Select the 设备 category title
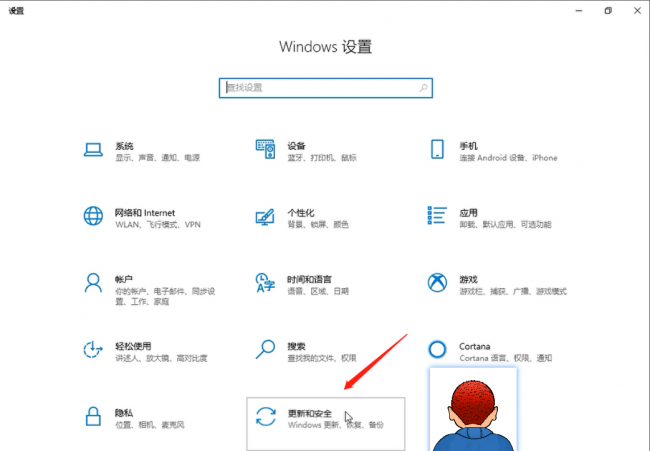This screenshot has width=650, height=451. (296, 146)
